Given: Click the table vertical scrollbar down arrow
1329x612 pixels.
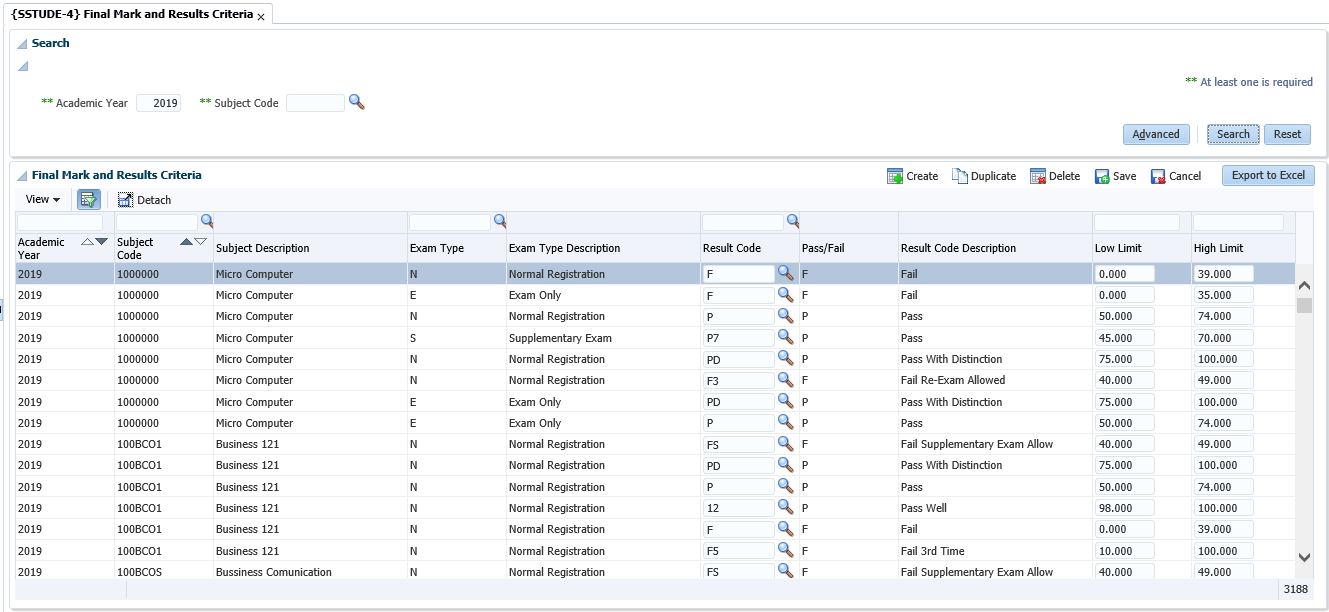Looking at the screenshot, I should pyautogui.click(x=1304, y=557).
